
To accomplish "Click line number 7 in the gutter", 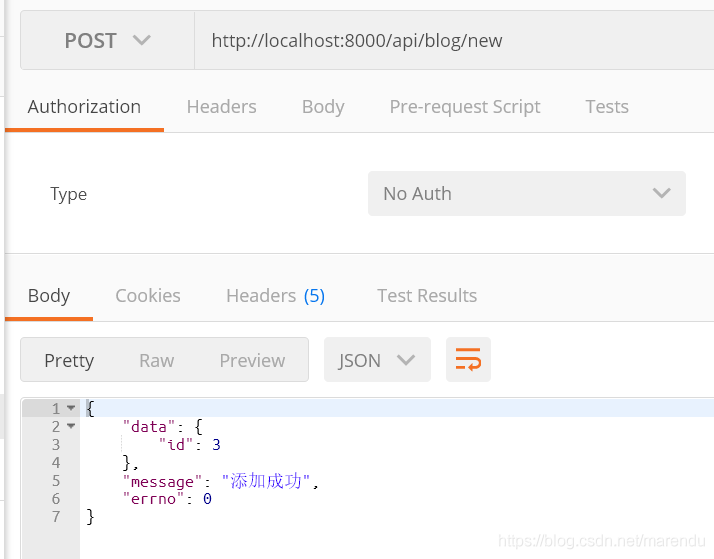I will pyautogui.click(x=56, y=517).
